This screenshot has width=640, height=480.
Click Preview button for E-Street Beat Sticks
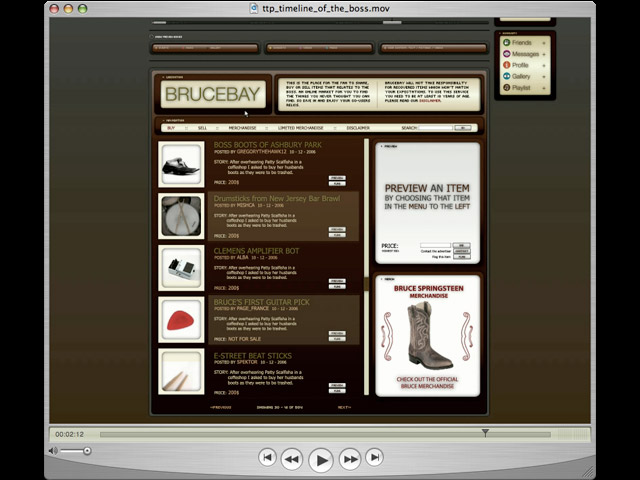coord(337,385)
